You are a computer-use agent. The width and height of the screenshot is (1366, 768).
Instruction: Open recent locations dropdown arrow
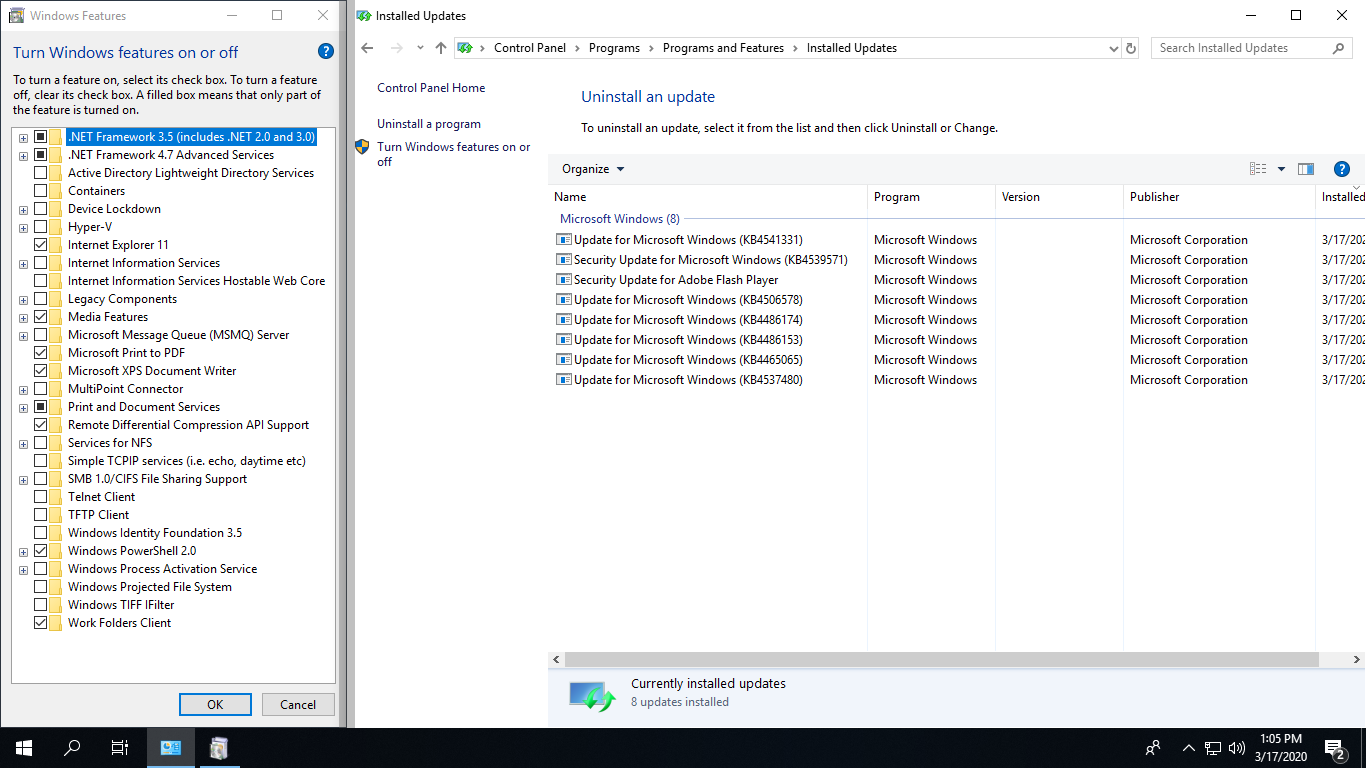pos(420,48)
